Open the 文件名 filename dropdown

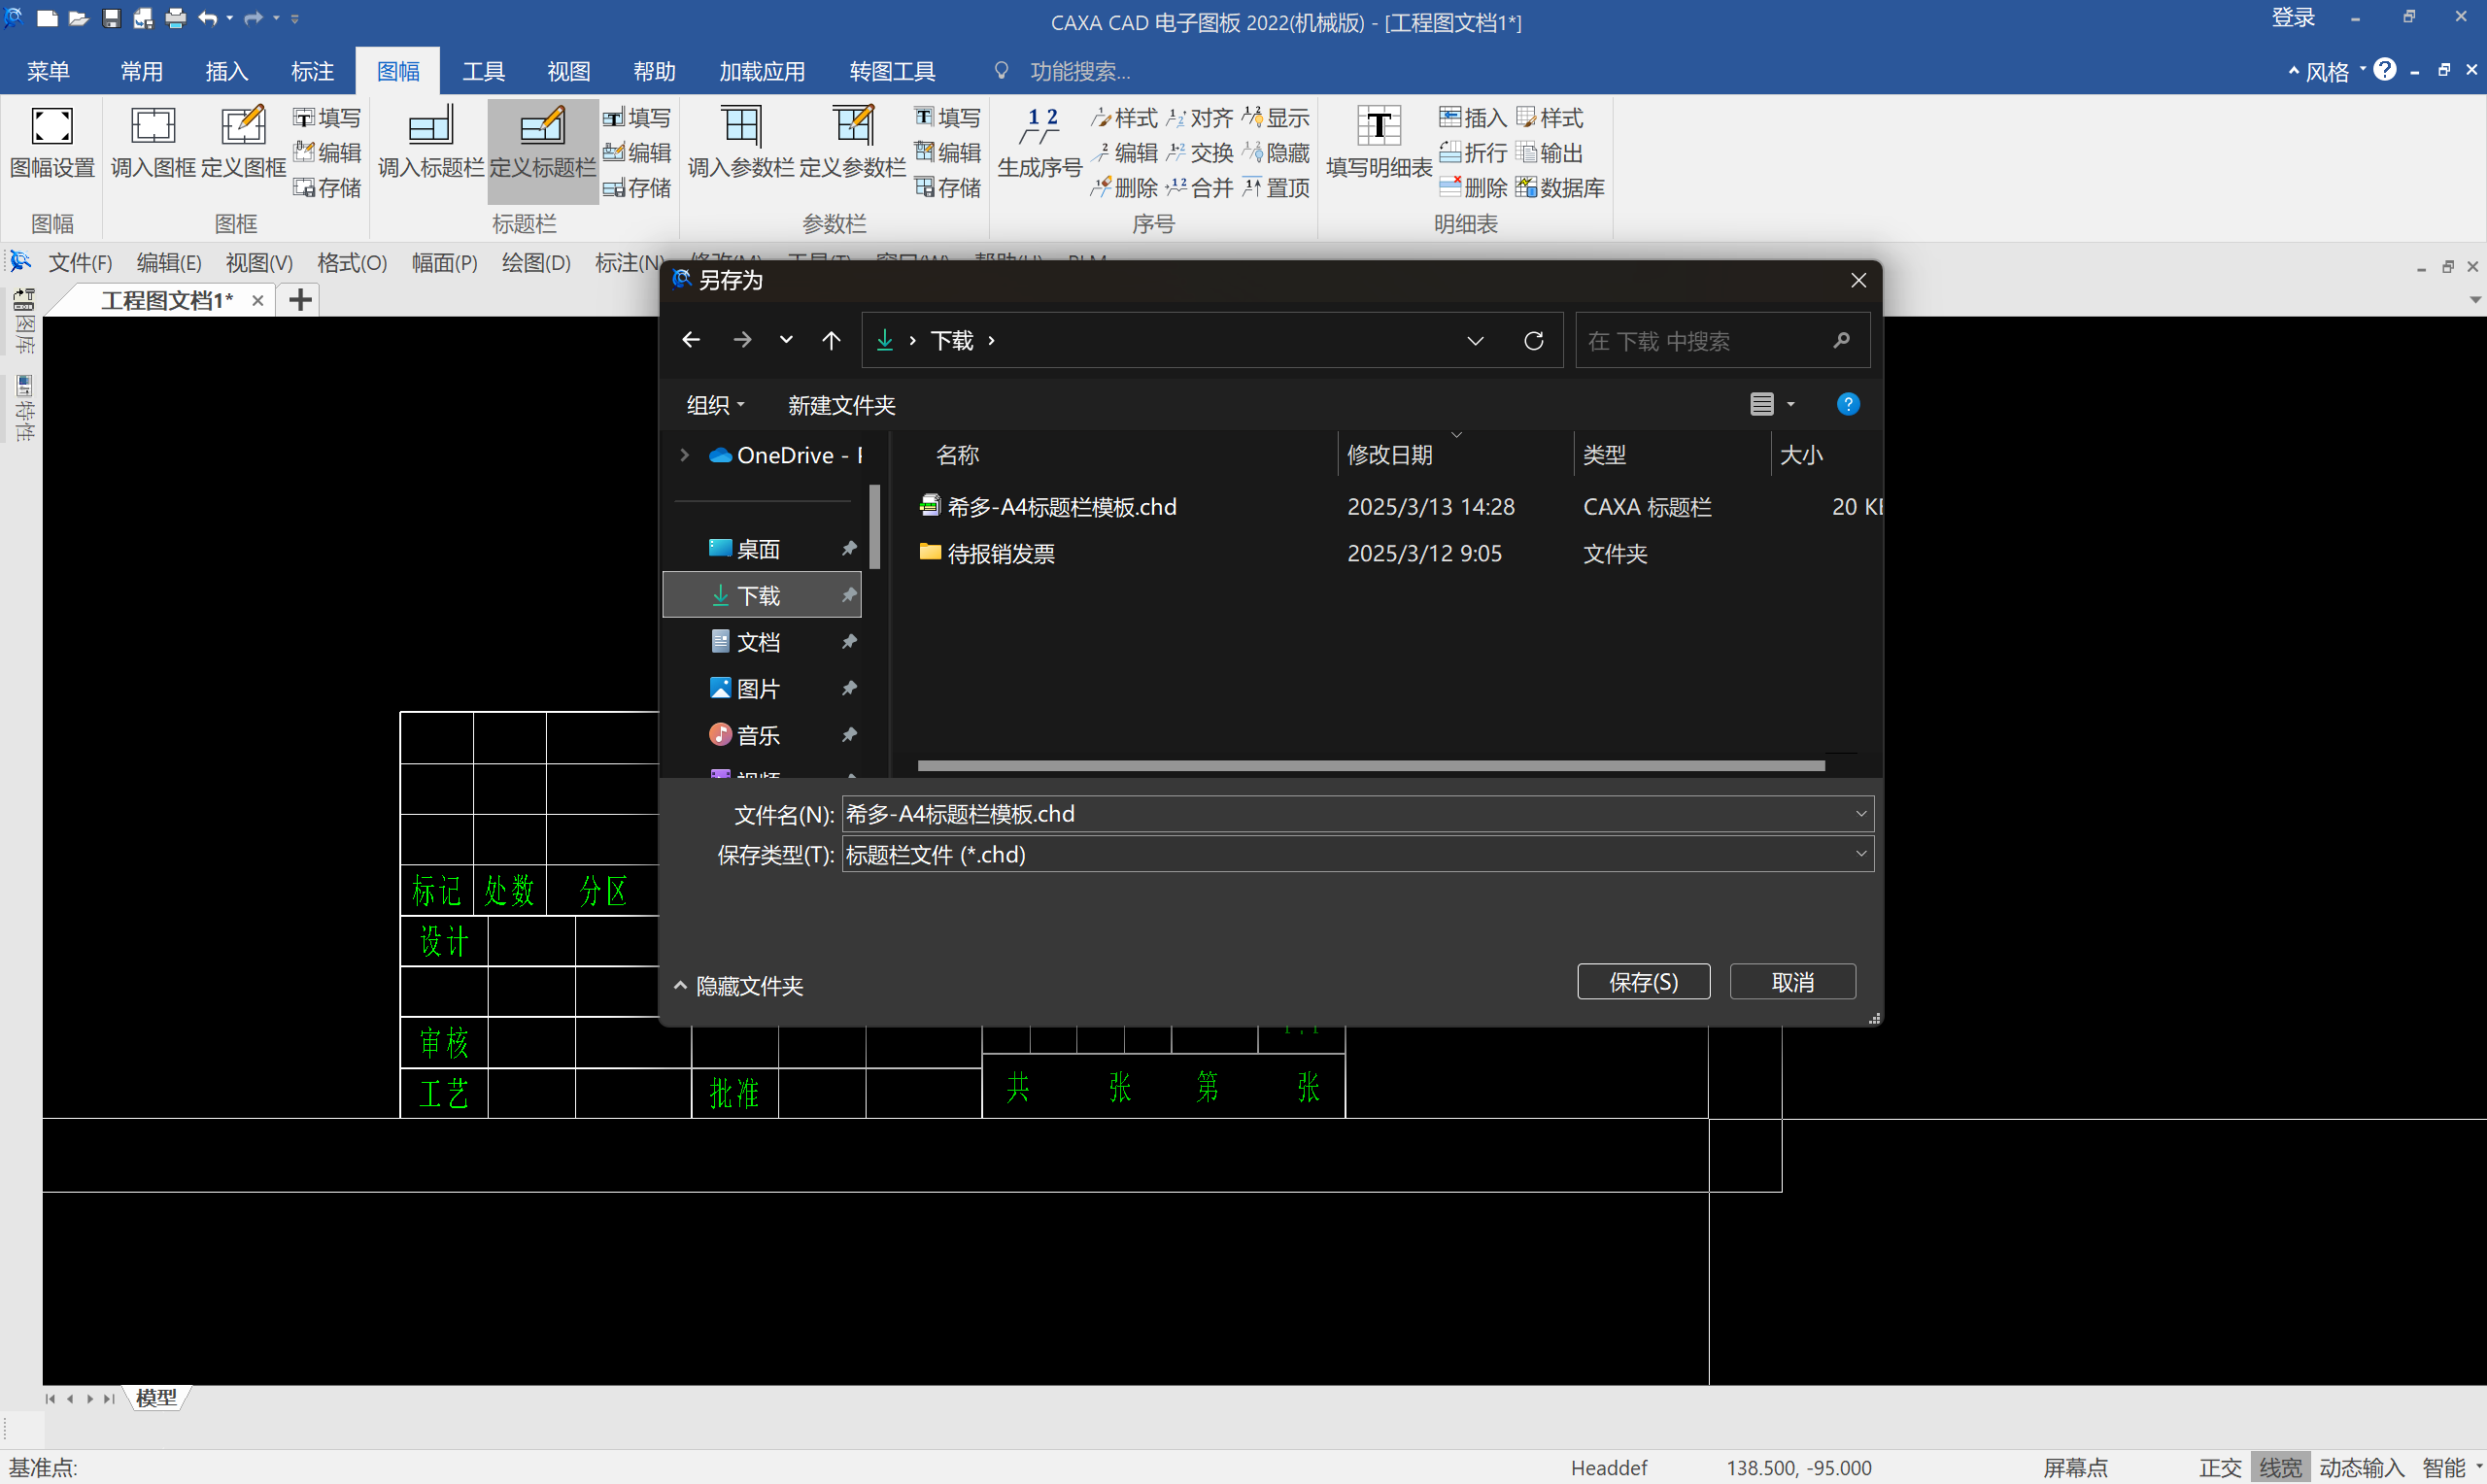click(1860, 814)
